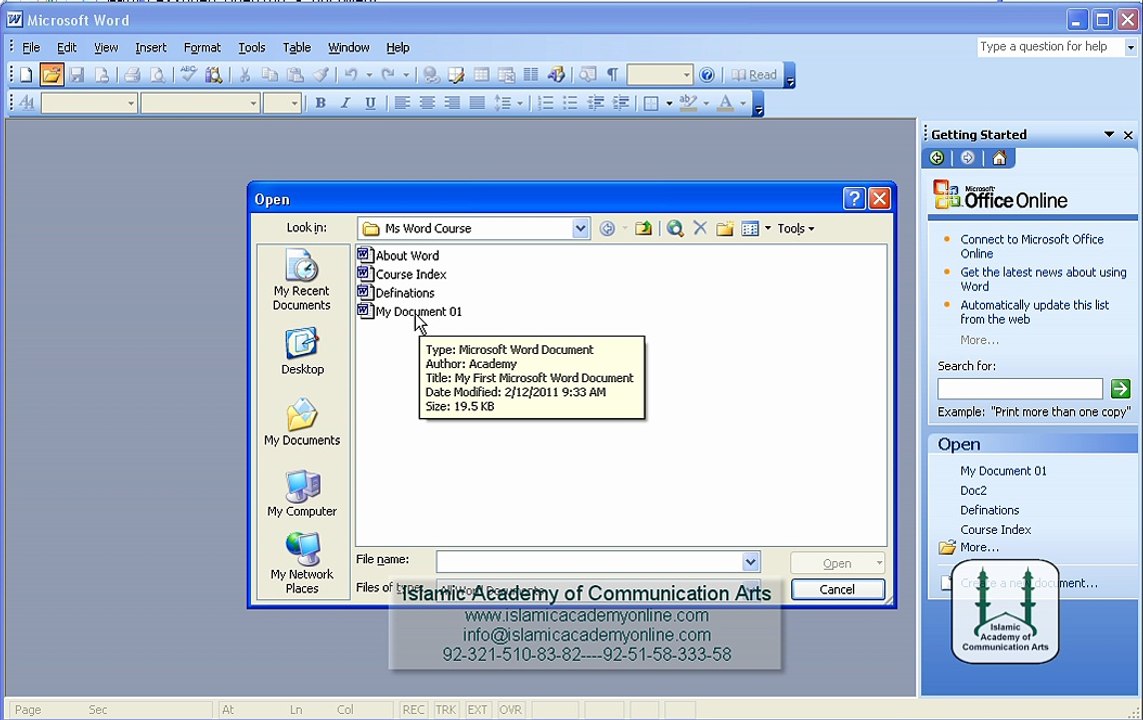Screen dimensions: 1143x720
Task: Open the Font name dropdown
Action: click(253, 103)
